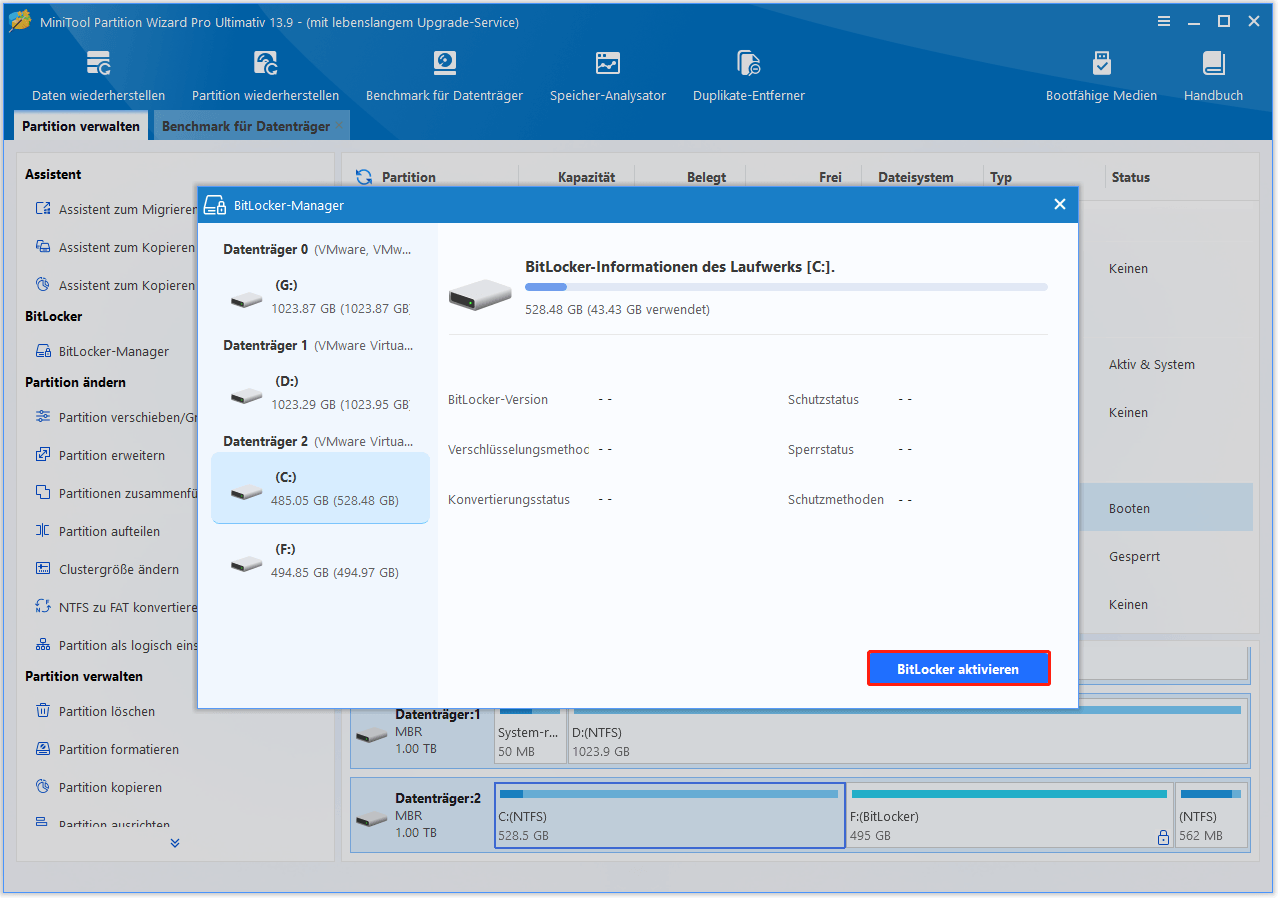
Task: Click drive C: usage progress bar
Action: pos(786,287)
